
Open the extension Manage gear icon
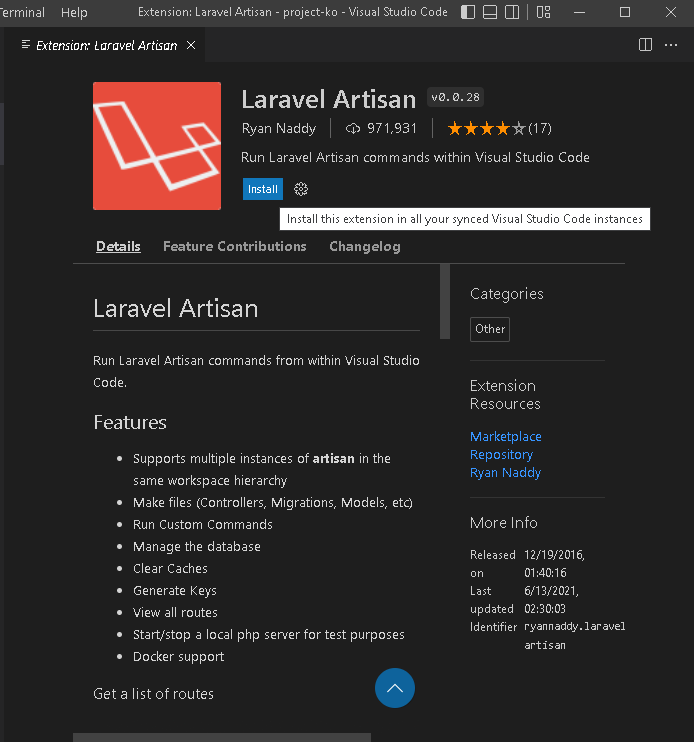(x=301, y=189)
